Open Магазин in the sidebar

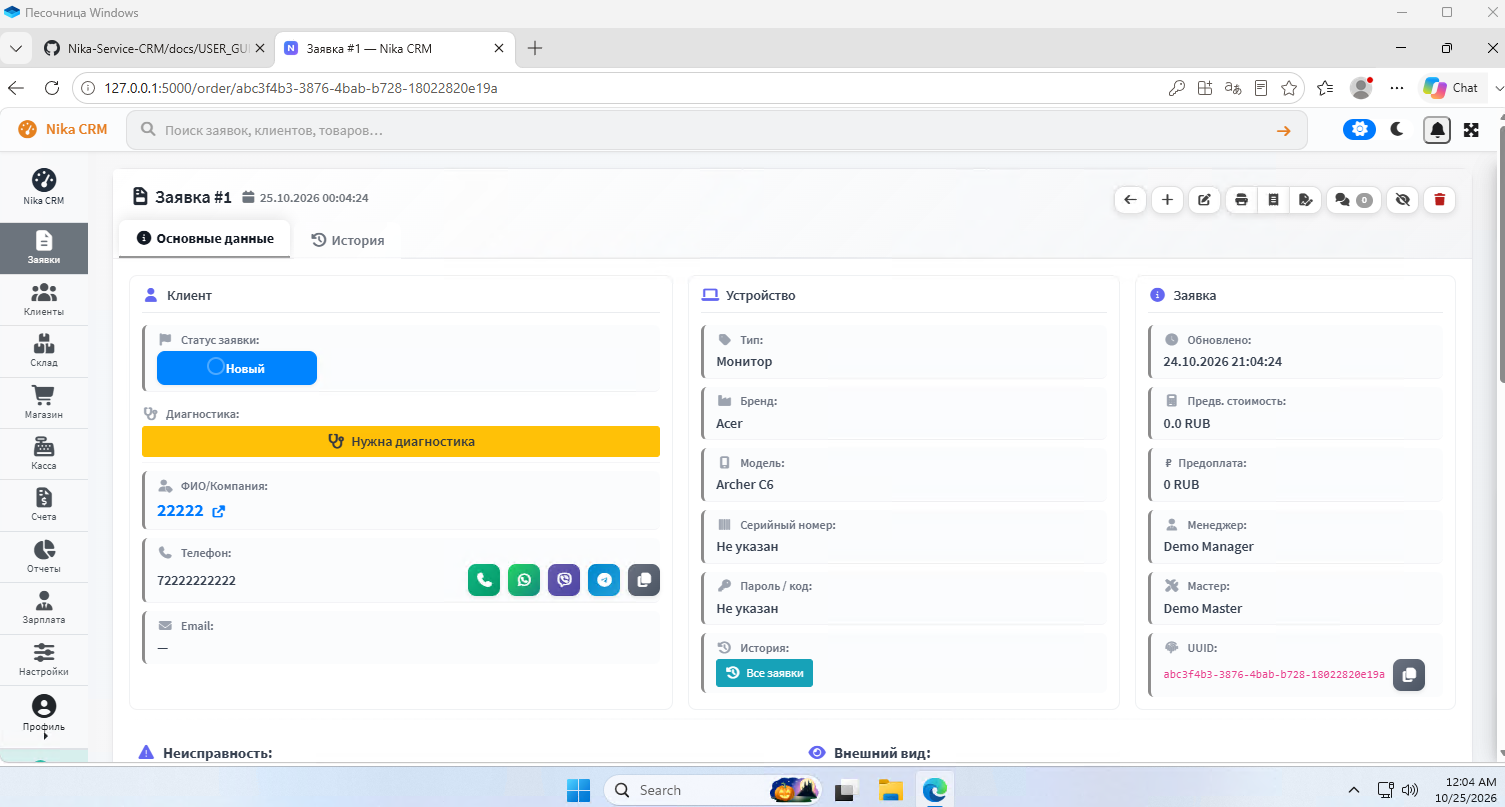pos(44,403)
